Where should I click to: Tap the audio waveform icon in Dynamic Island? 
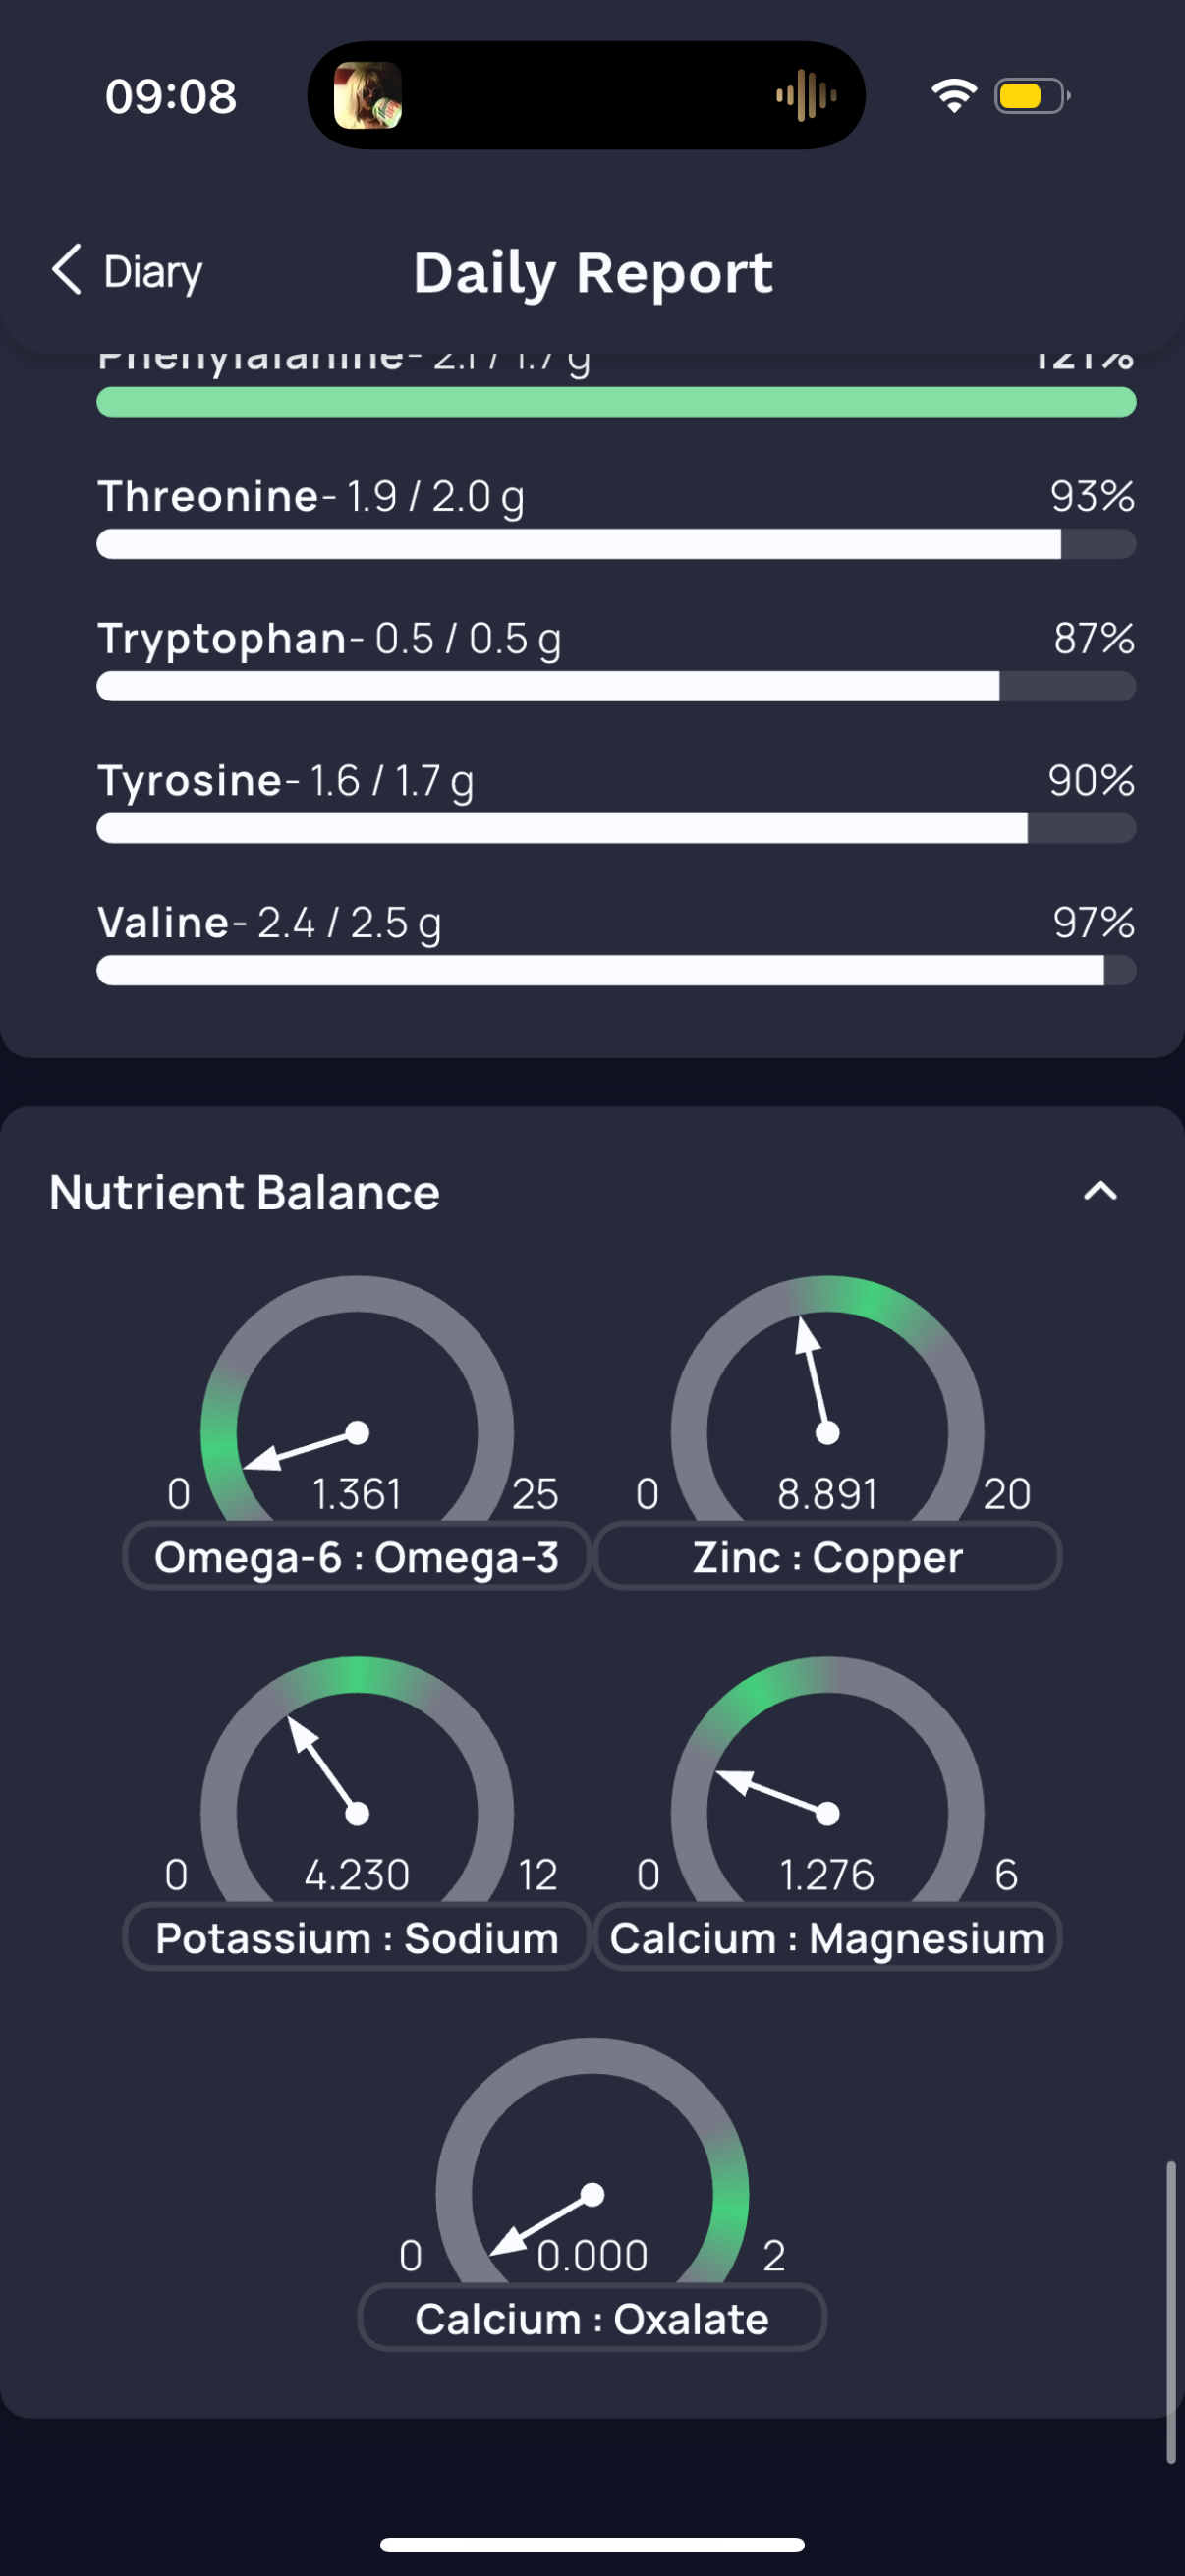click(x=806, y=96)
